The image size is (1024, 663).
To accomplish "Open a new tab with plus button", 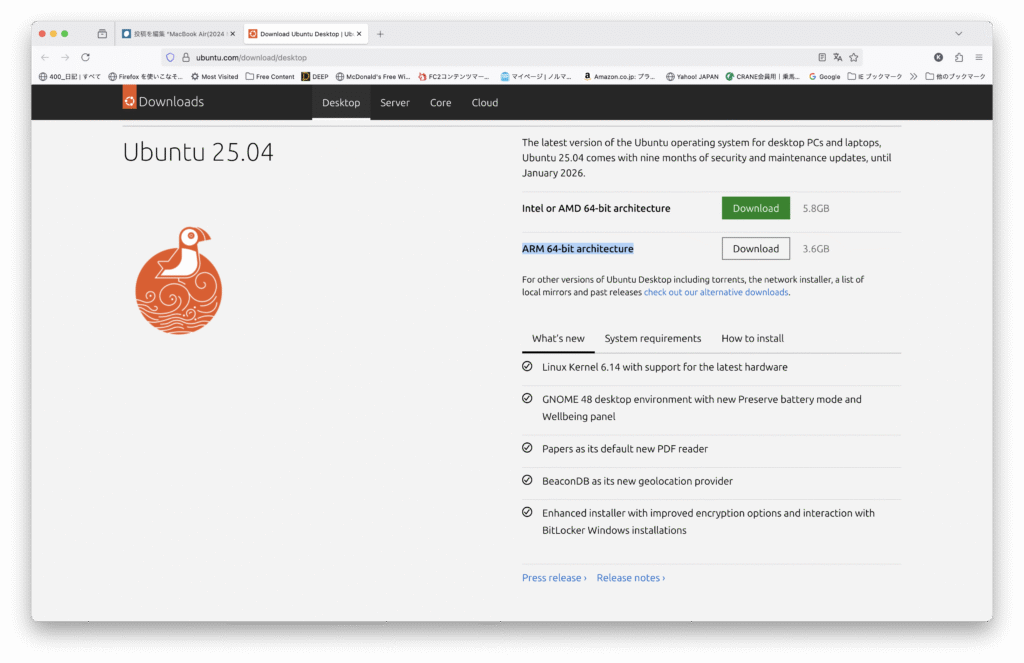I will [380, 33].
